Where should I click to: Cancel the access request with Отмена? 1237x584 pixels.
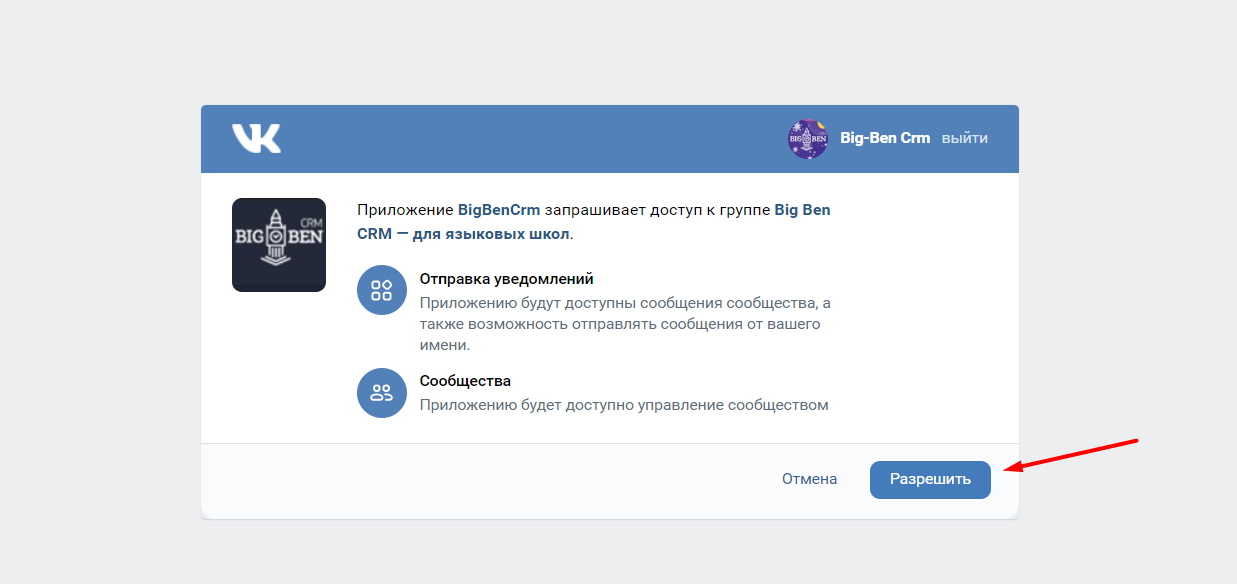point(809,479)
